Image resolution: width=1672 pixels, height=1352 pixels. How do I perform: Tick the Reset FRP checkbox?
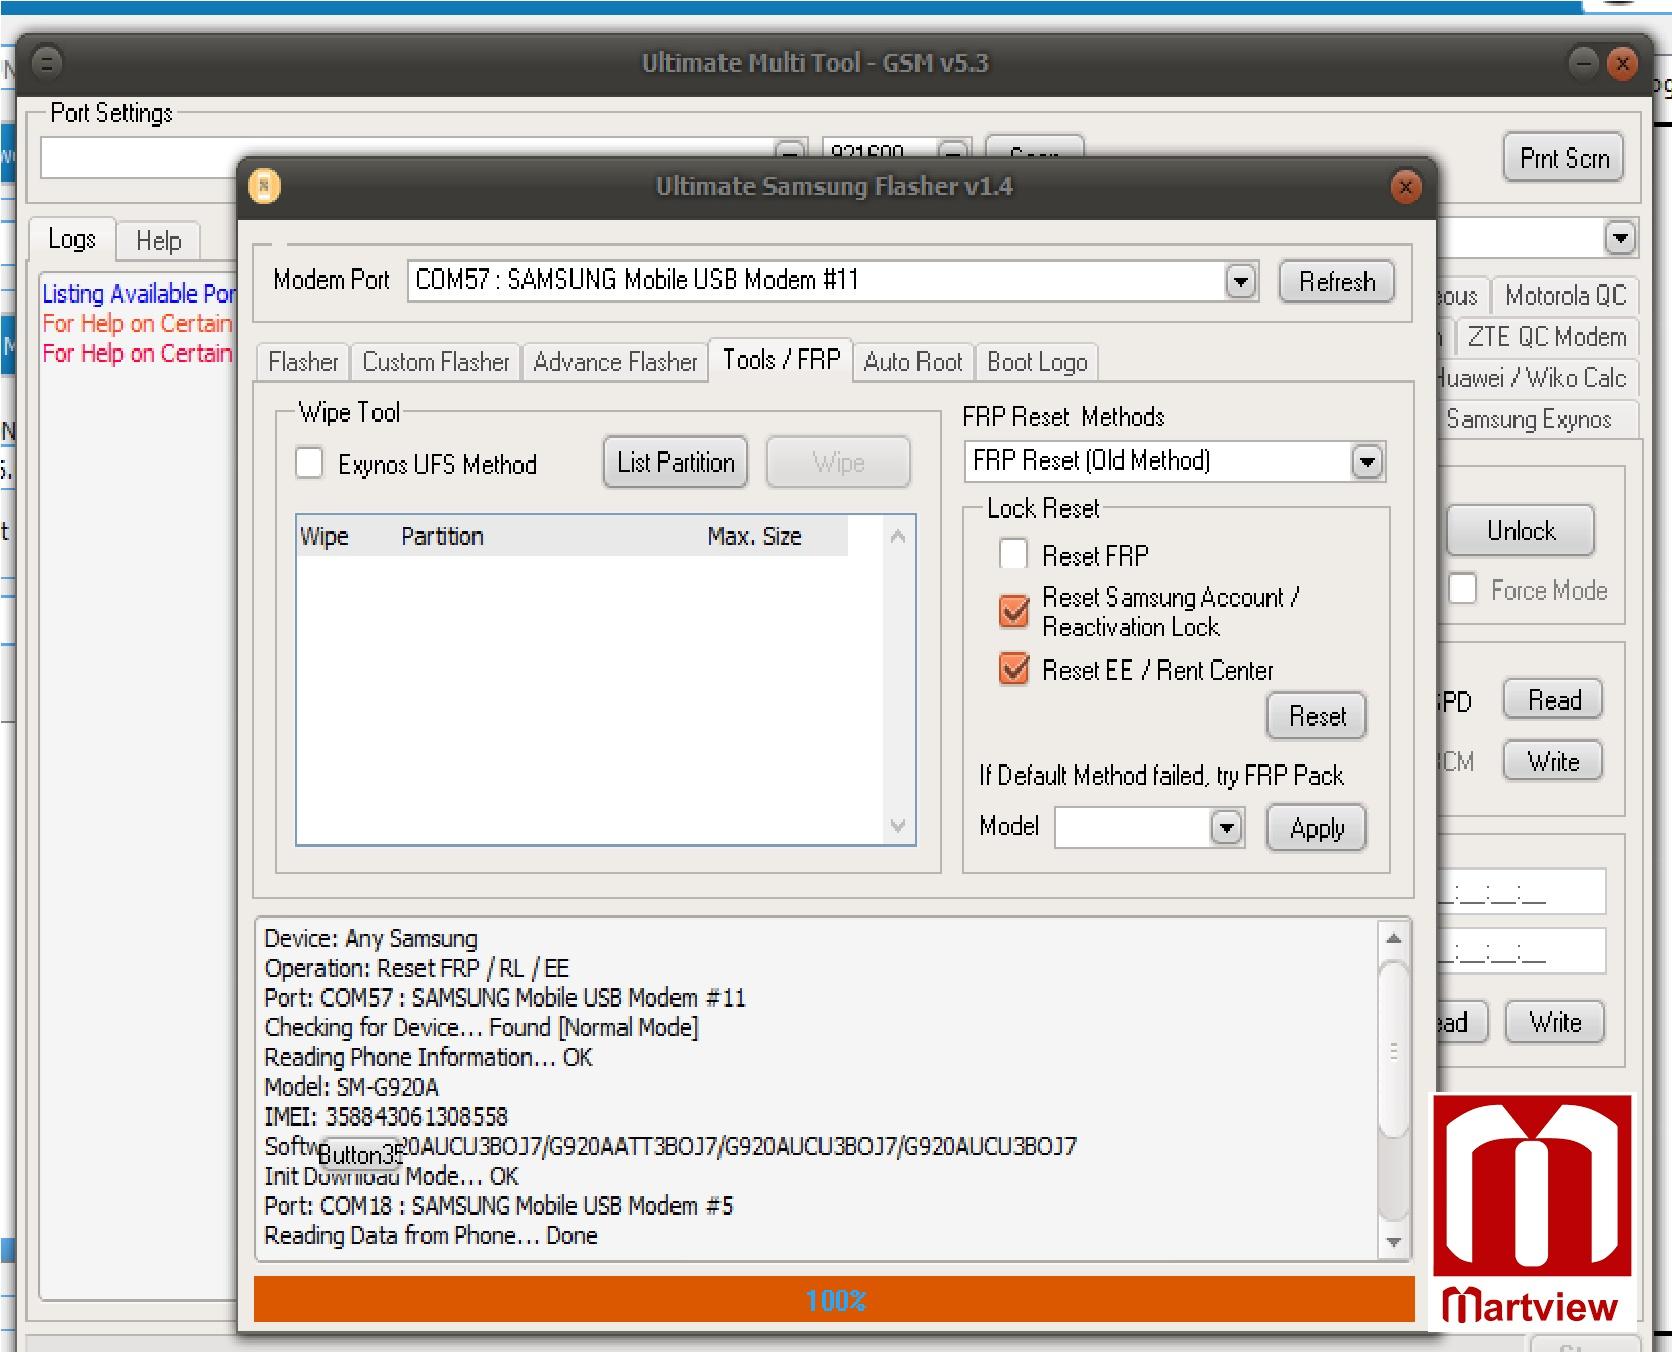[1014, 554]
